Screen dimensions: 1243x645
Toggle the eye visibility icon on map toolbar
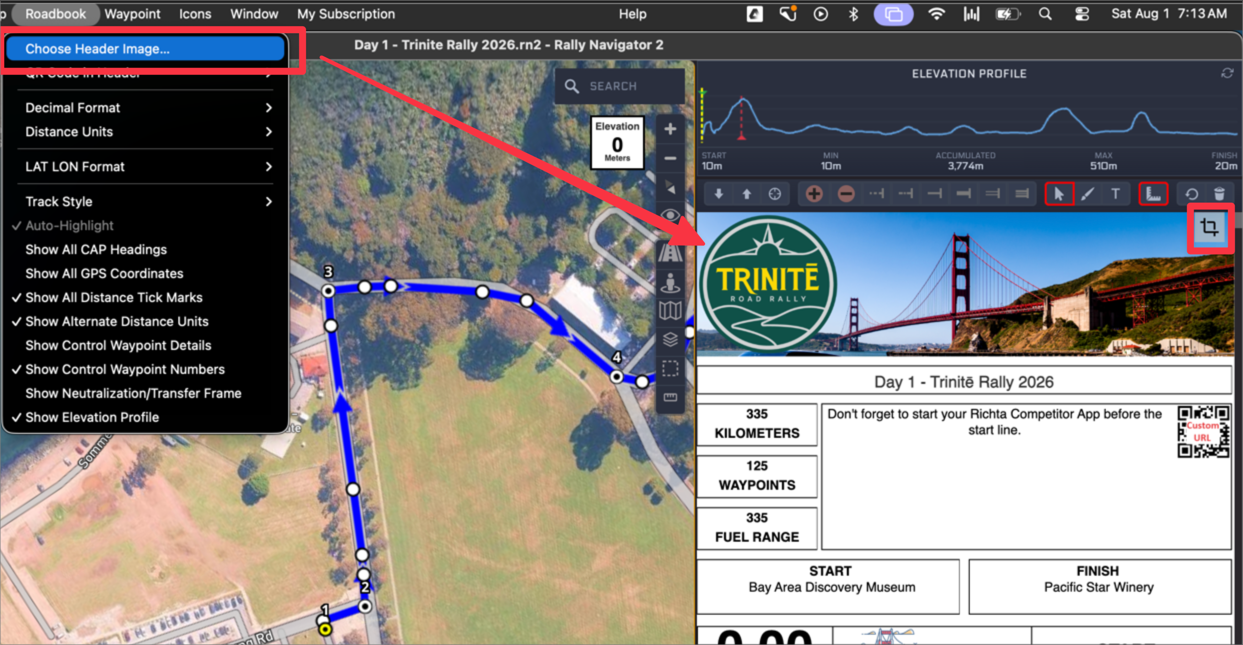click(x=670, y=216)
